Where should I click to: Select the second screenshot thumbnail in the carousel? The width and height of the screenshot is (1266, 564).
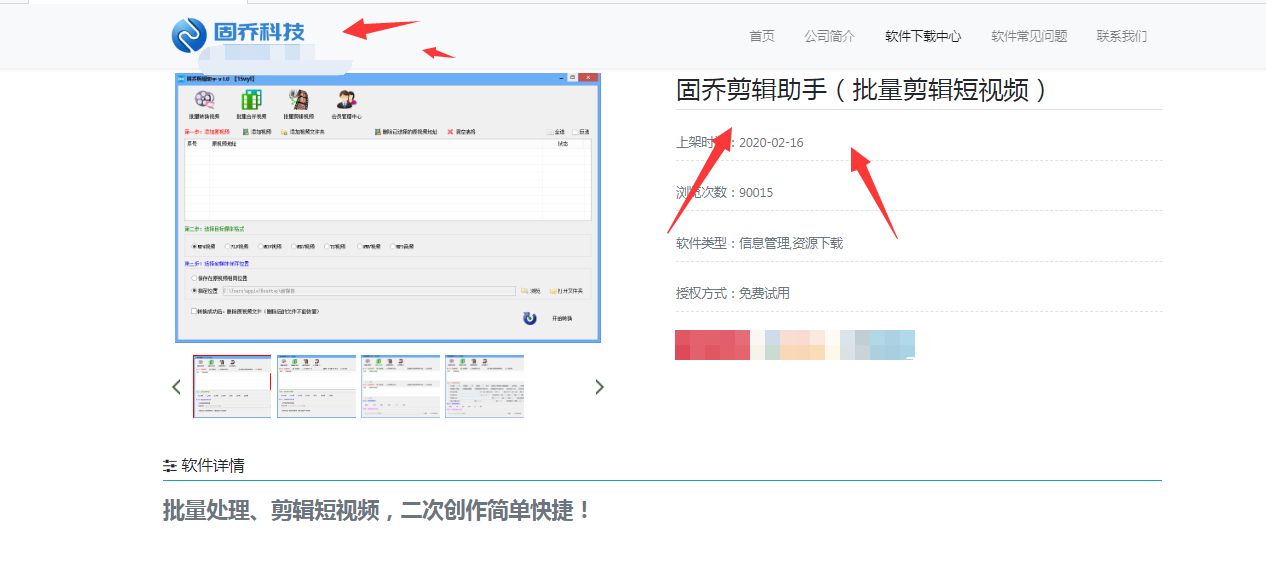coord(316,386)
